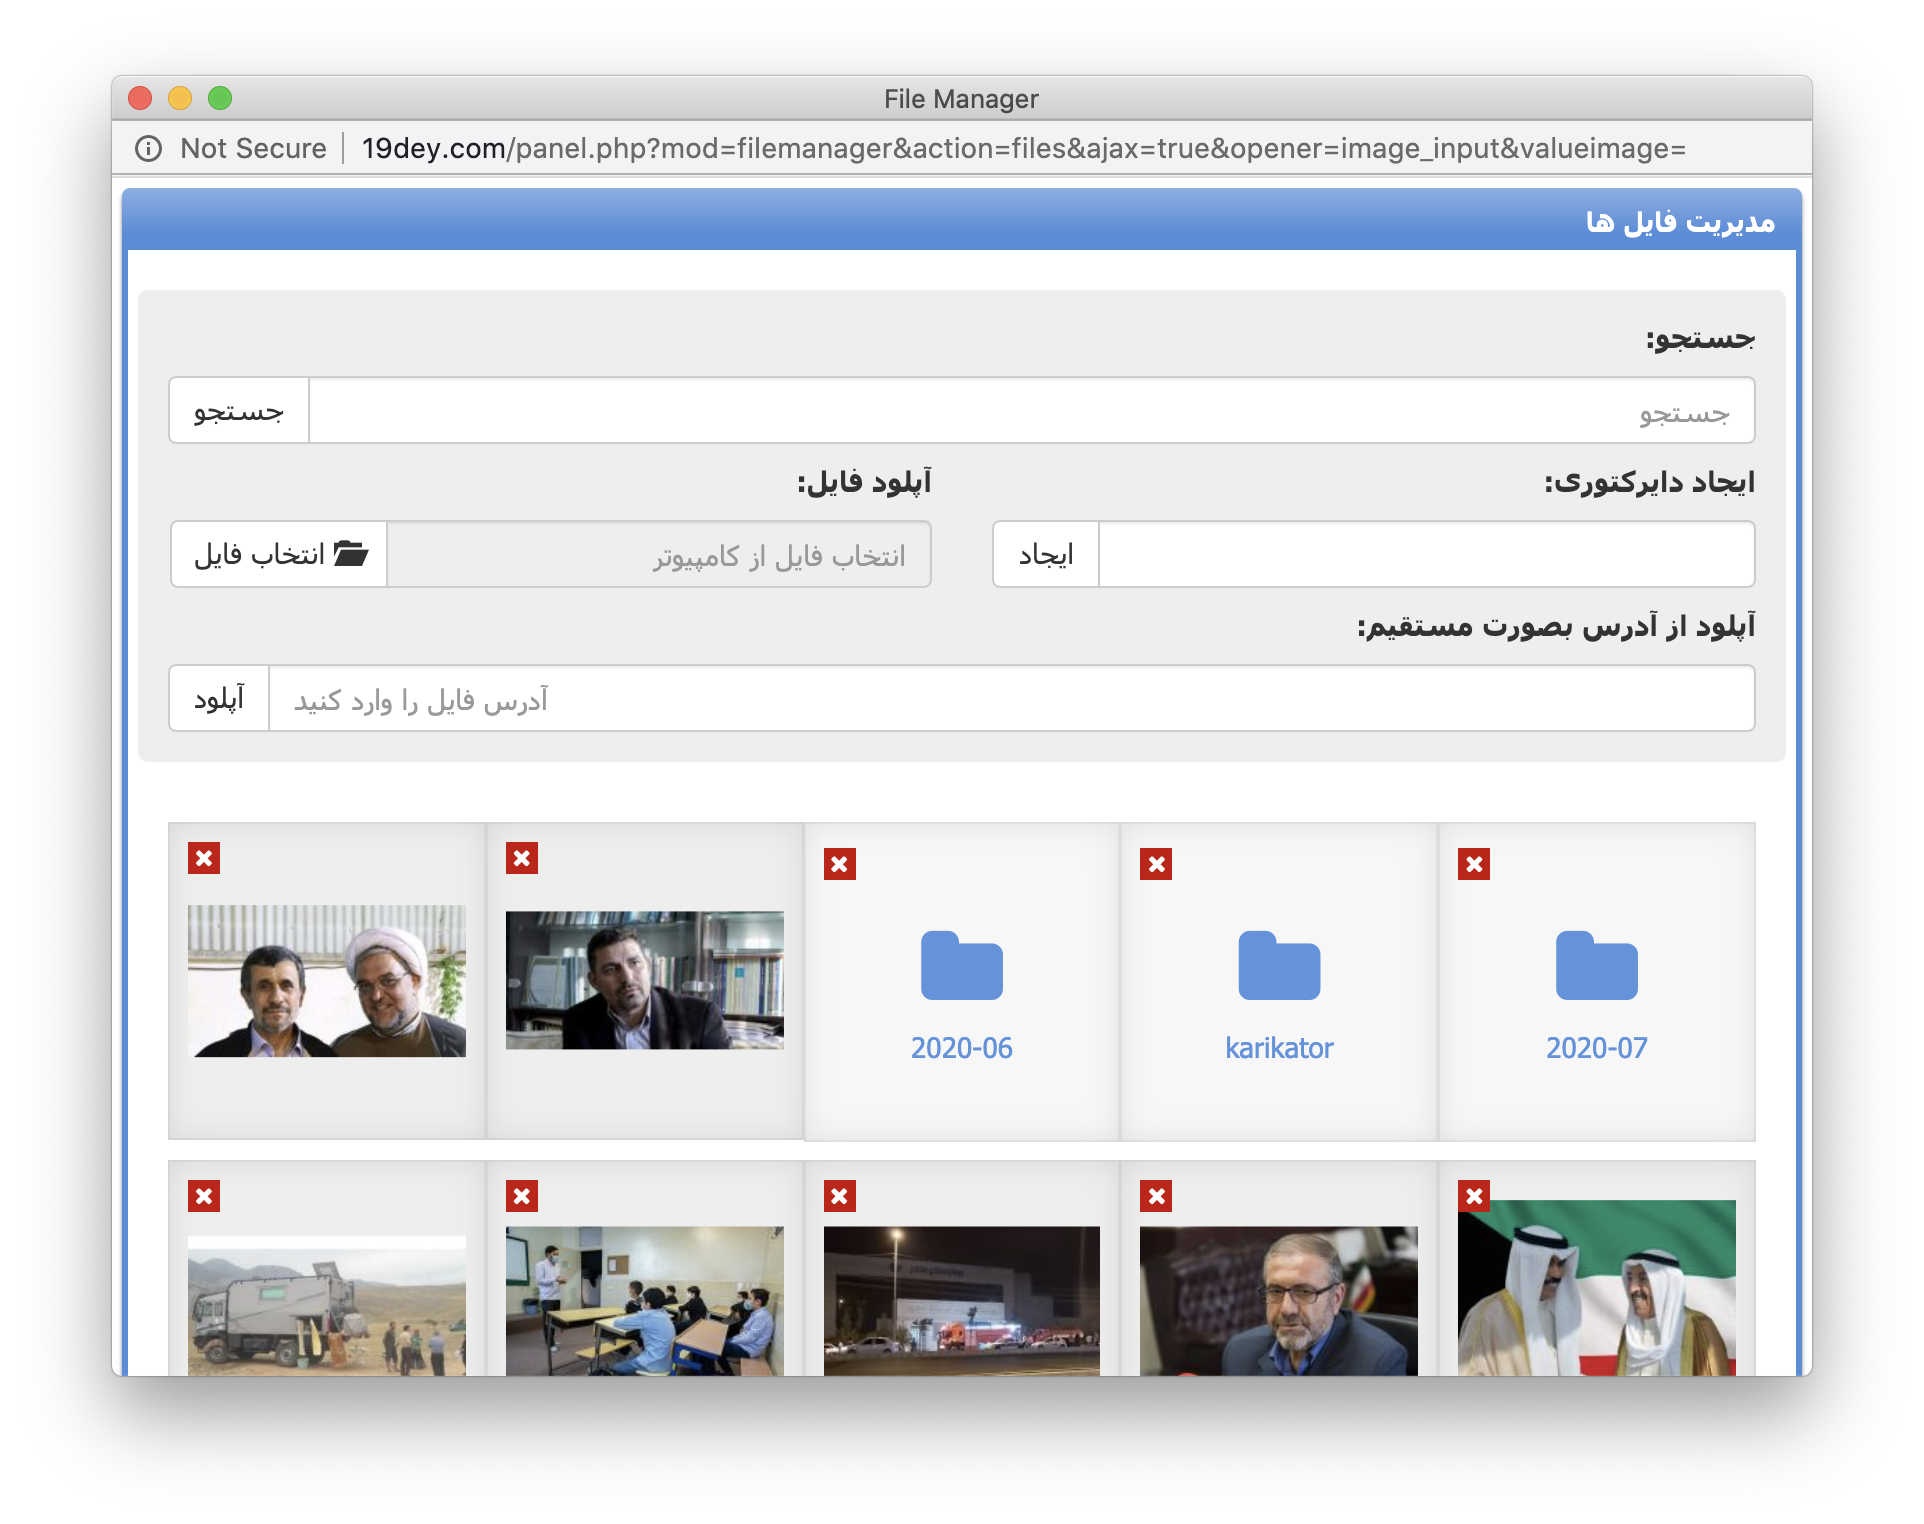Remove the truck photo via red X

[x=204, y=1196]
